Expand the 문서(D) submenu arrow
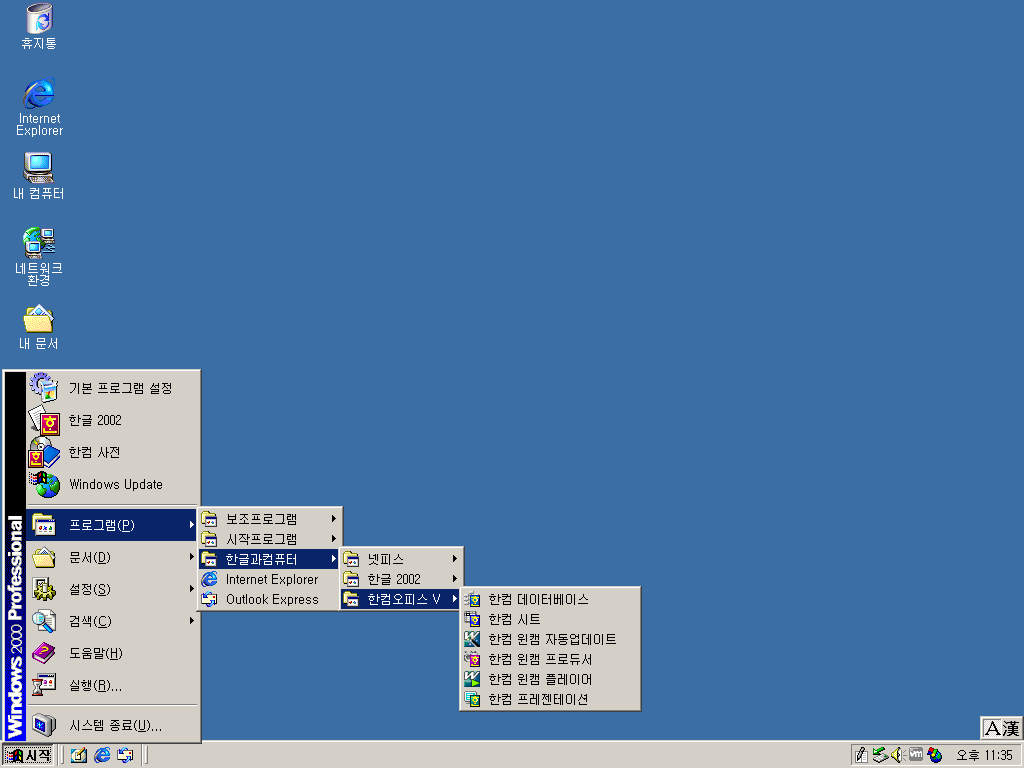Image resolution: width=1024 pixels, height=768 pixels. coord(191,557)
